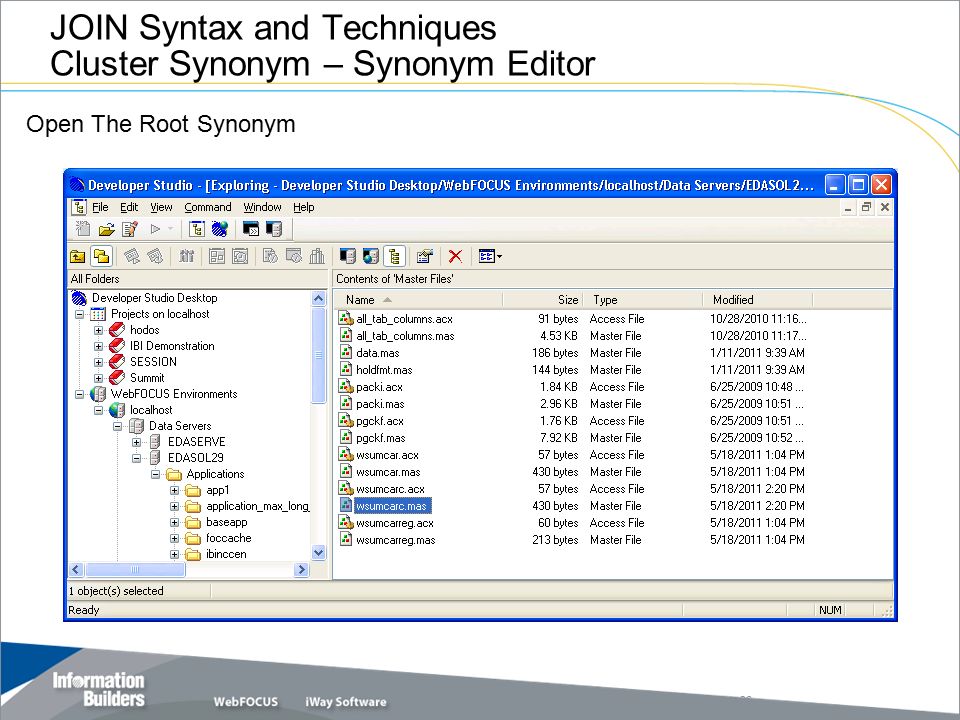Expand the hodos project node
The width and height of the screenshot is (960, 720).
(x=98, y=331)
